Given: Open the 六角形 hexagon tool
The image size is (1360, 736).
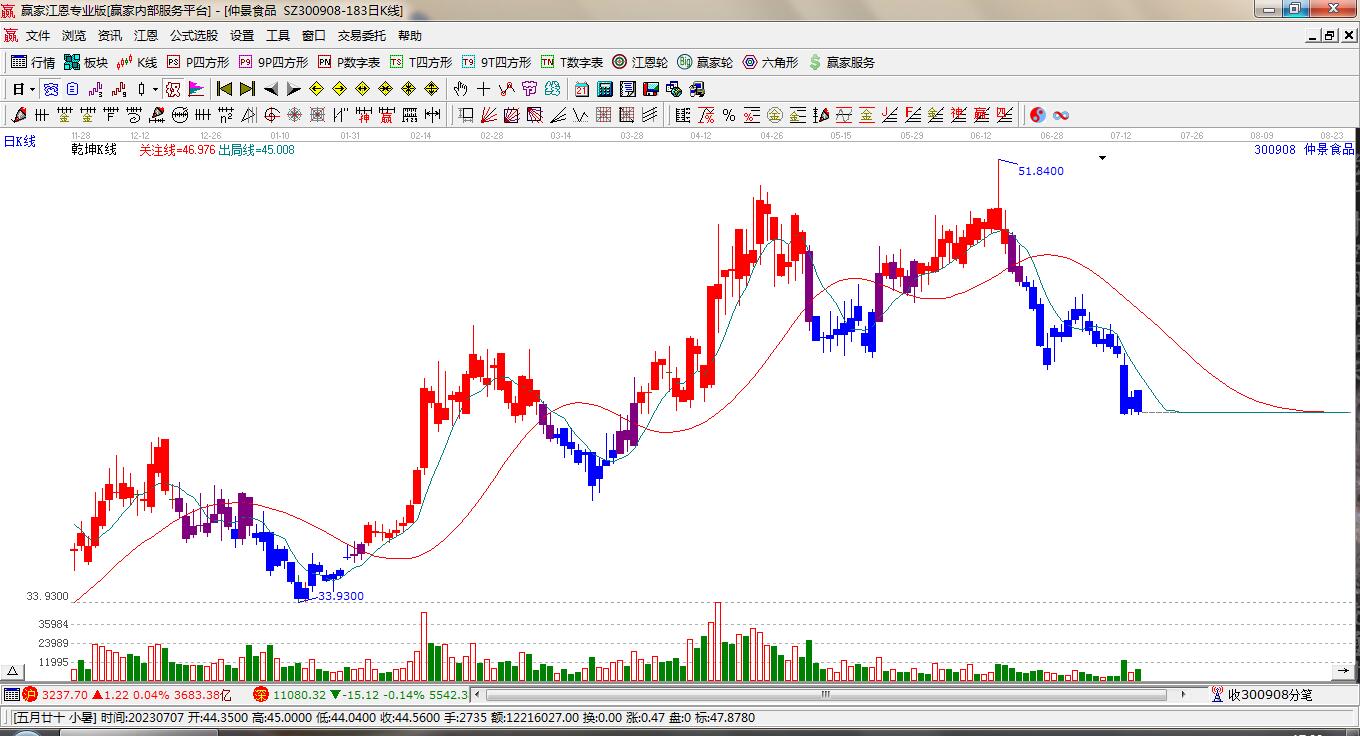Looking at the screenshot, I should click(770, 62).
